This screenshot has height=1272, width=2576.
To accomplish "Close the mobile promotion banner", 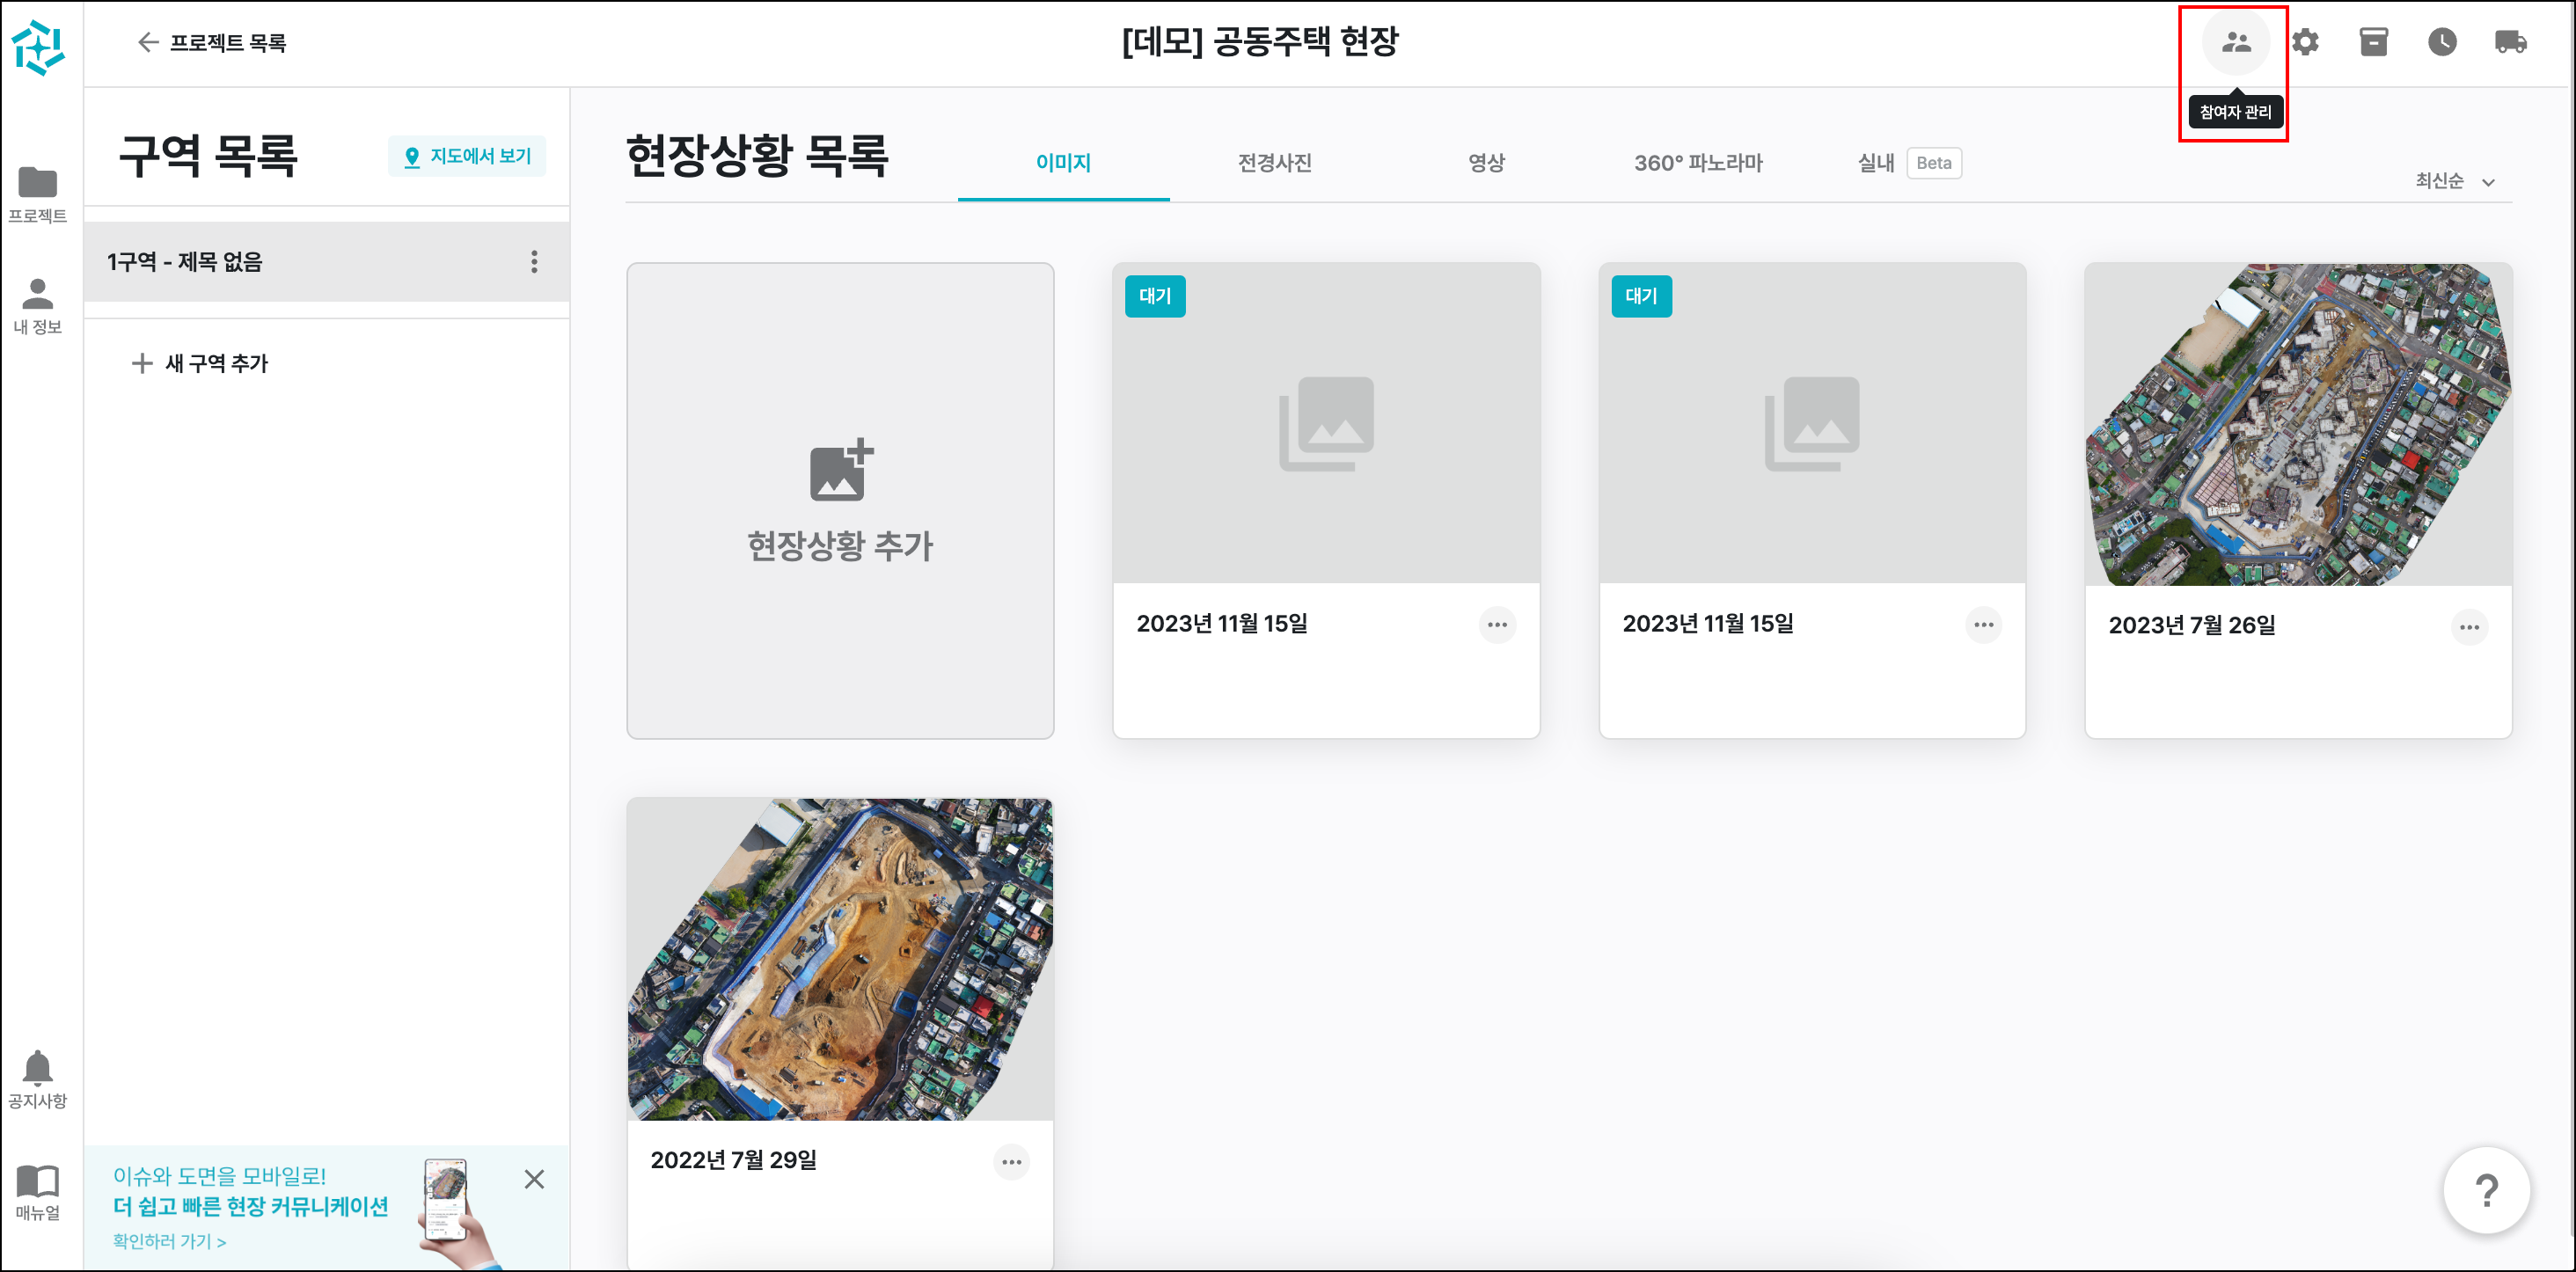I will click(x=534, y=1179).
